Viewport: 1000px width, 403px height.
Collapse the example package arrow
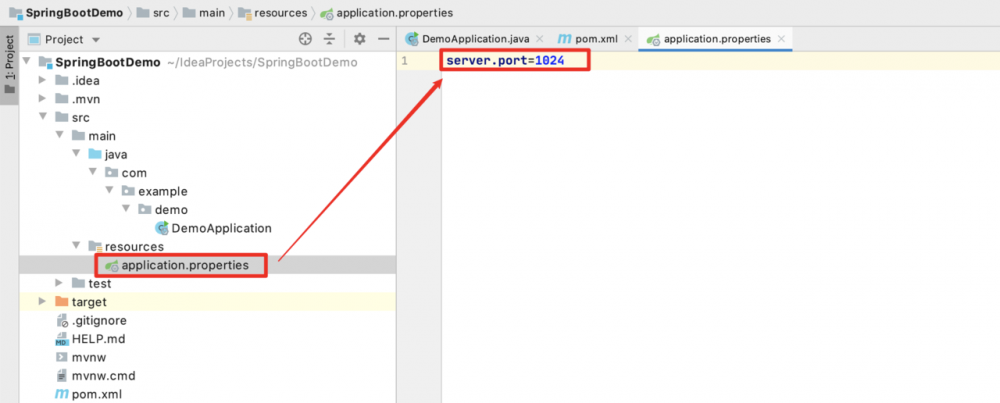pyautogui.click(x=109, y=191)
